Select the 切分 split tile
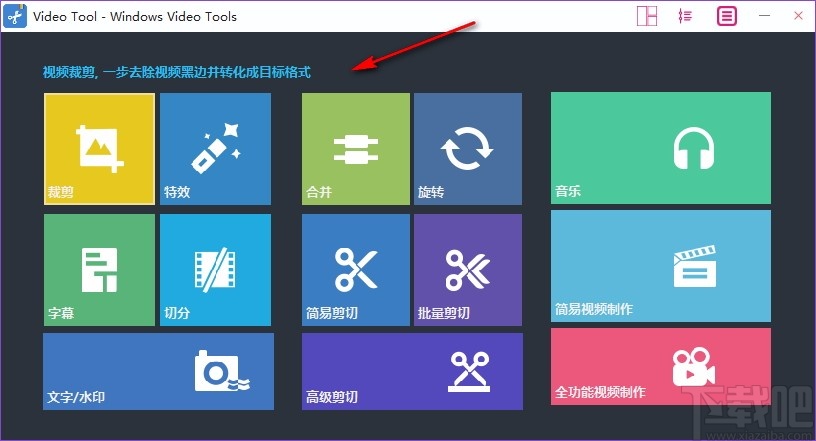Viewport: 816px width, 441px height. click(215, 270)
